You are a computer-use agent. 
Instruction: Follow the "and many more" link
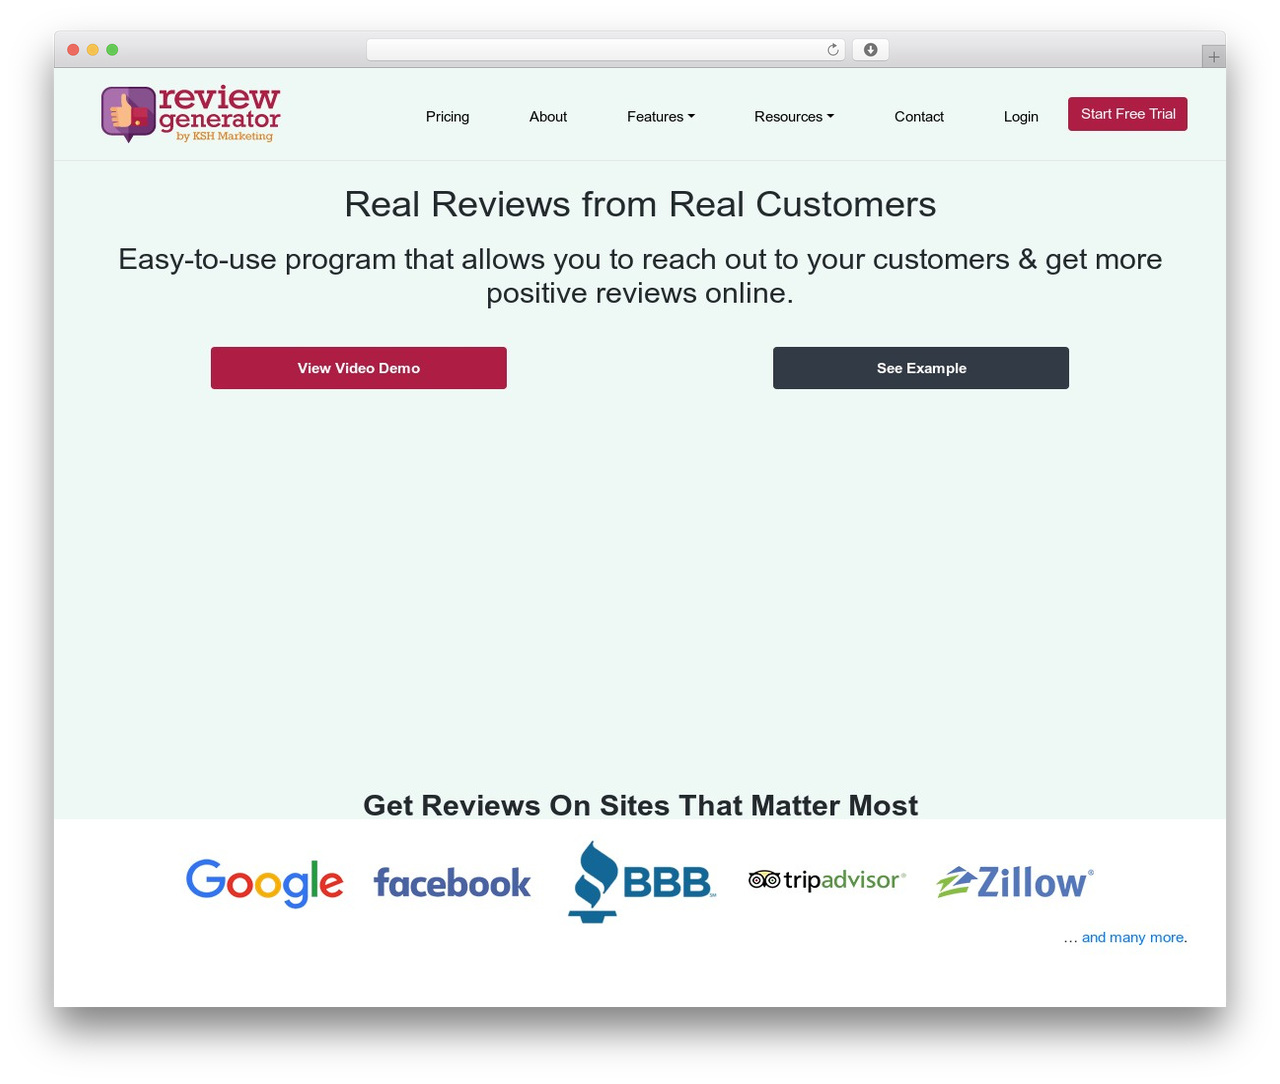click(1133, 938)
